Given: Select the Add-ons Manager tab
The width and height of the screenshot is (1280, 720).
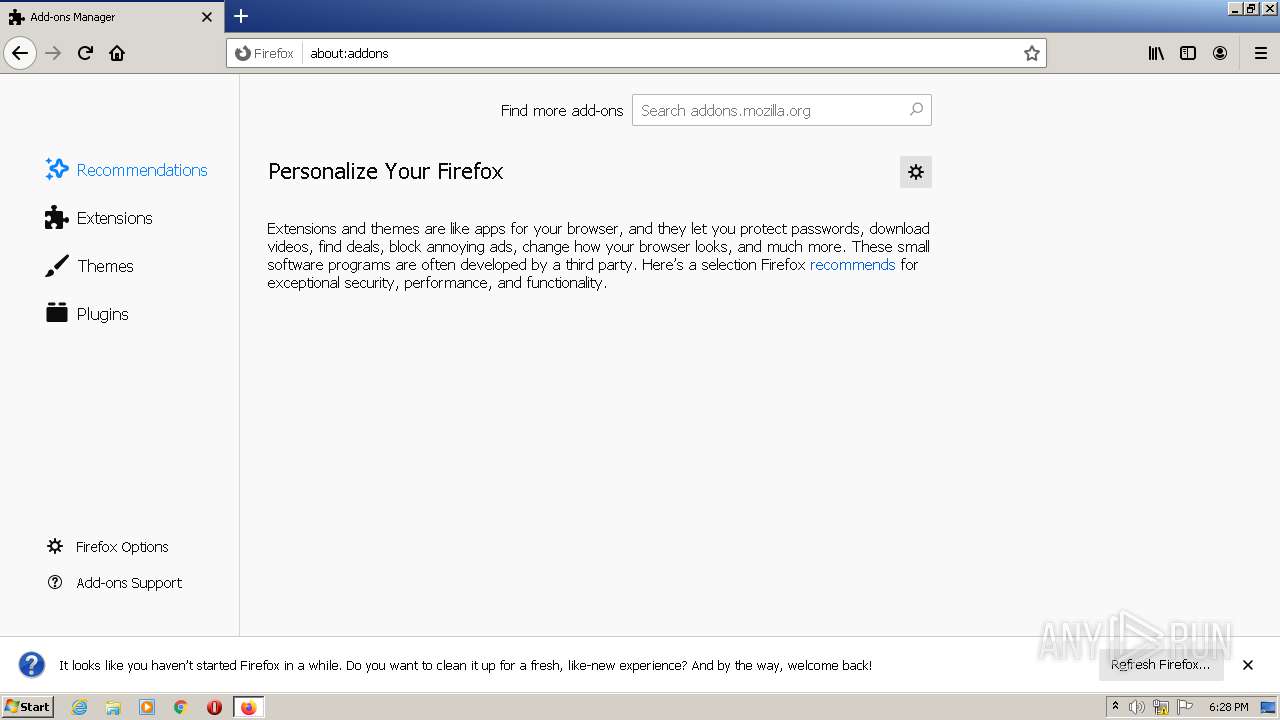Looking at the screenshot, I should [x=112, y=17].
